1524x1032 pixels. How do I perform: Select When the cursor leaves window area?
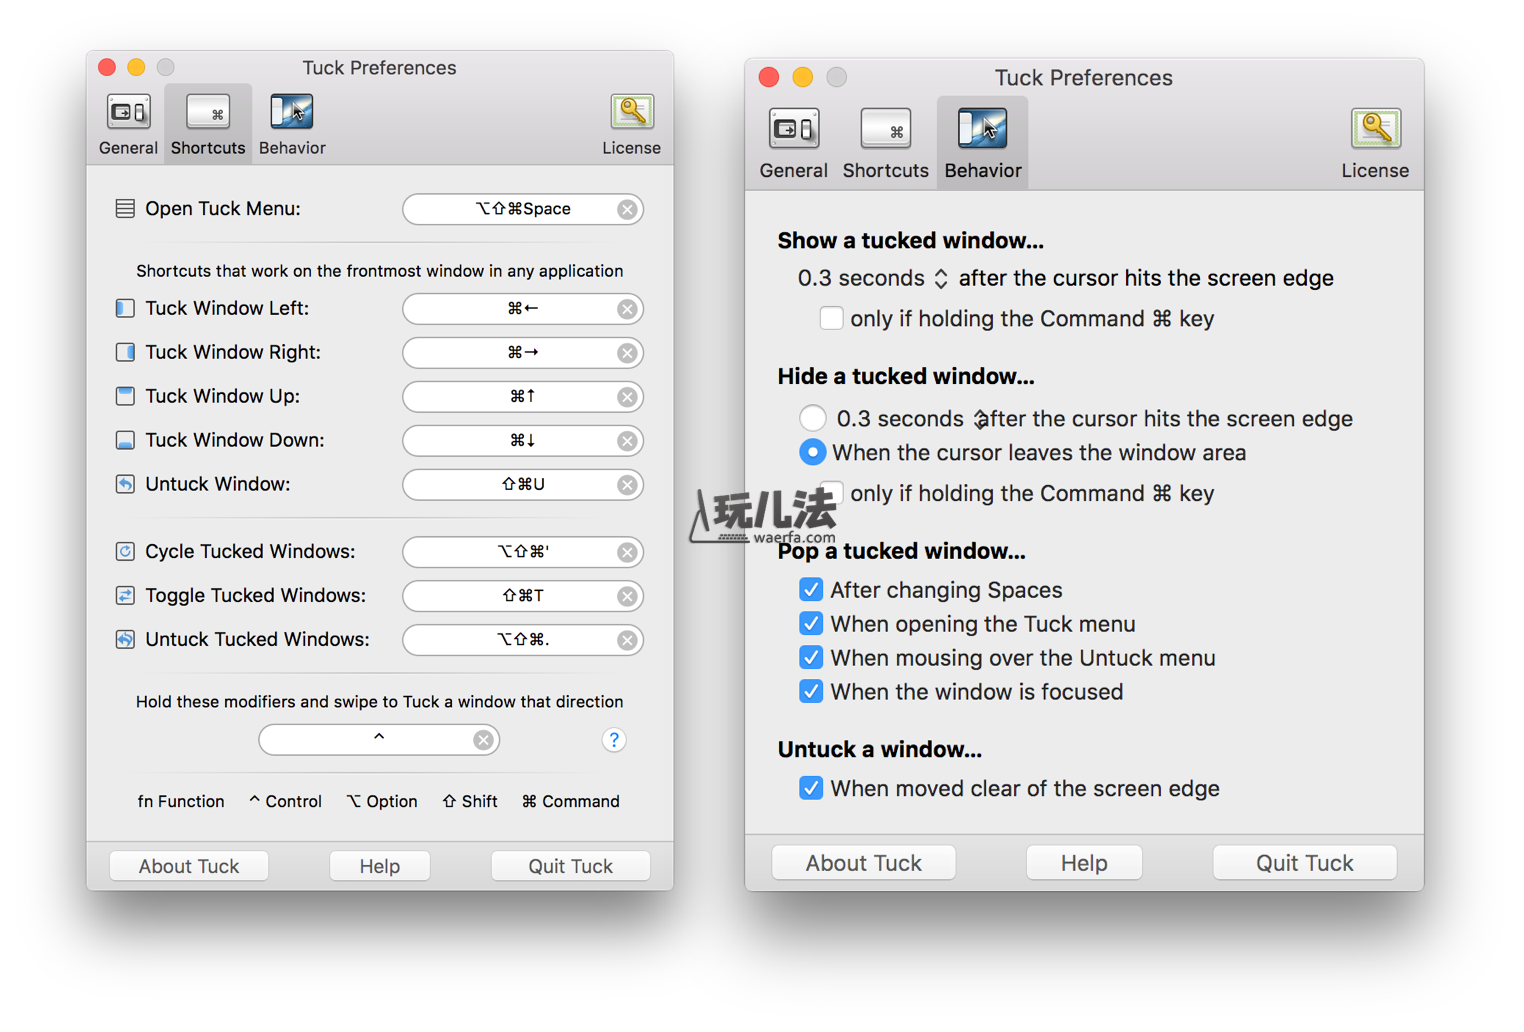point(813,452)
